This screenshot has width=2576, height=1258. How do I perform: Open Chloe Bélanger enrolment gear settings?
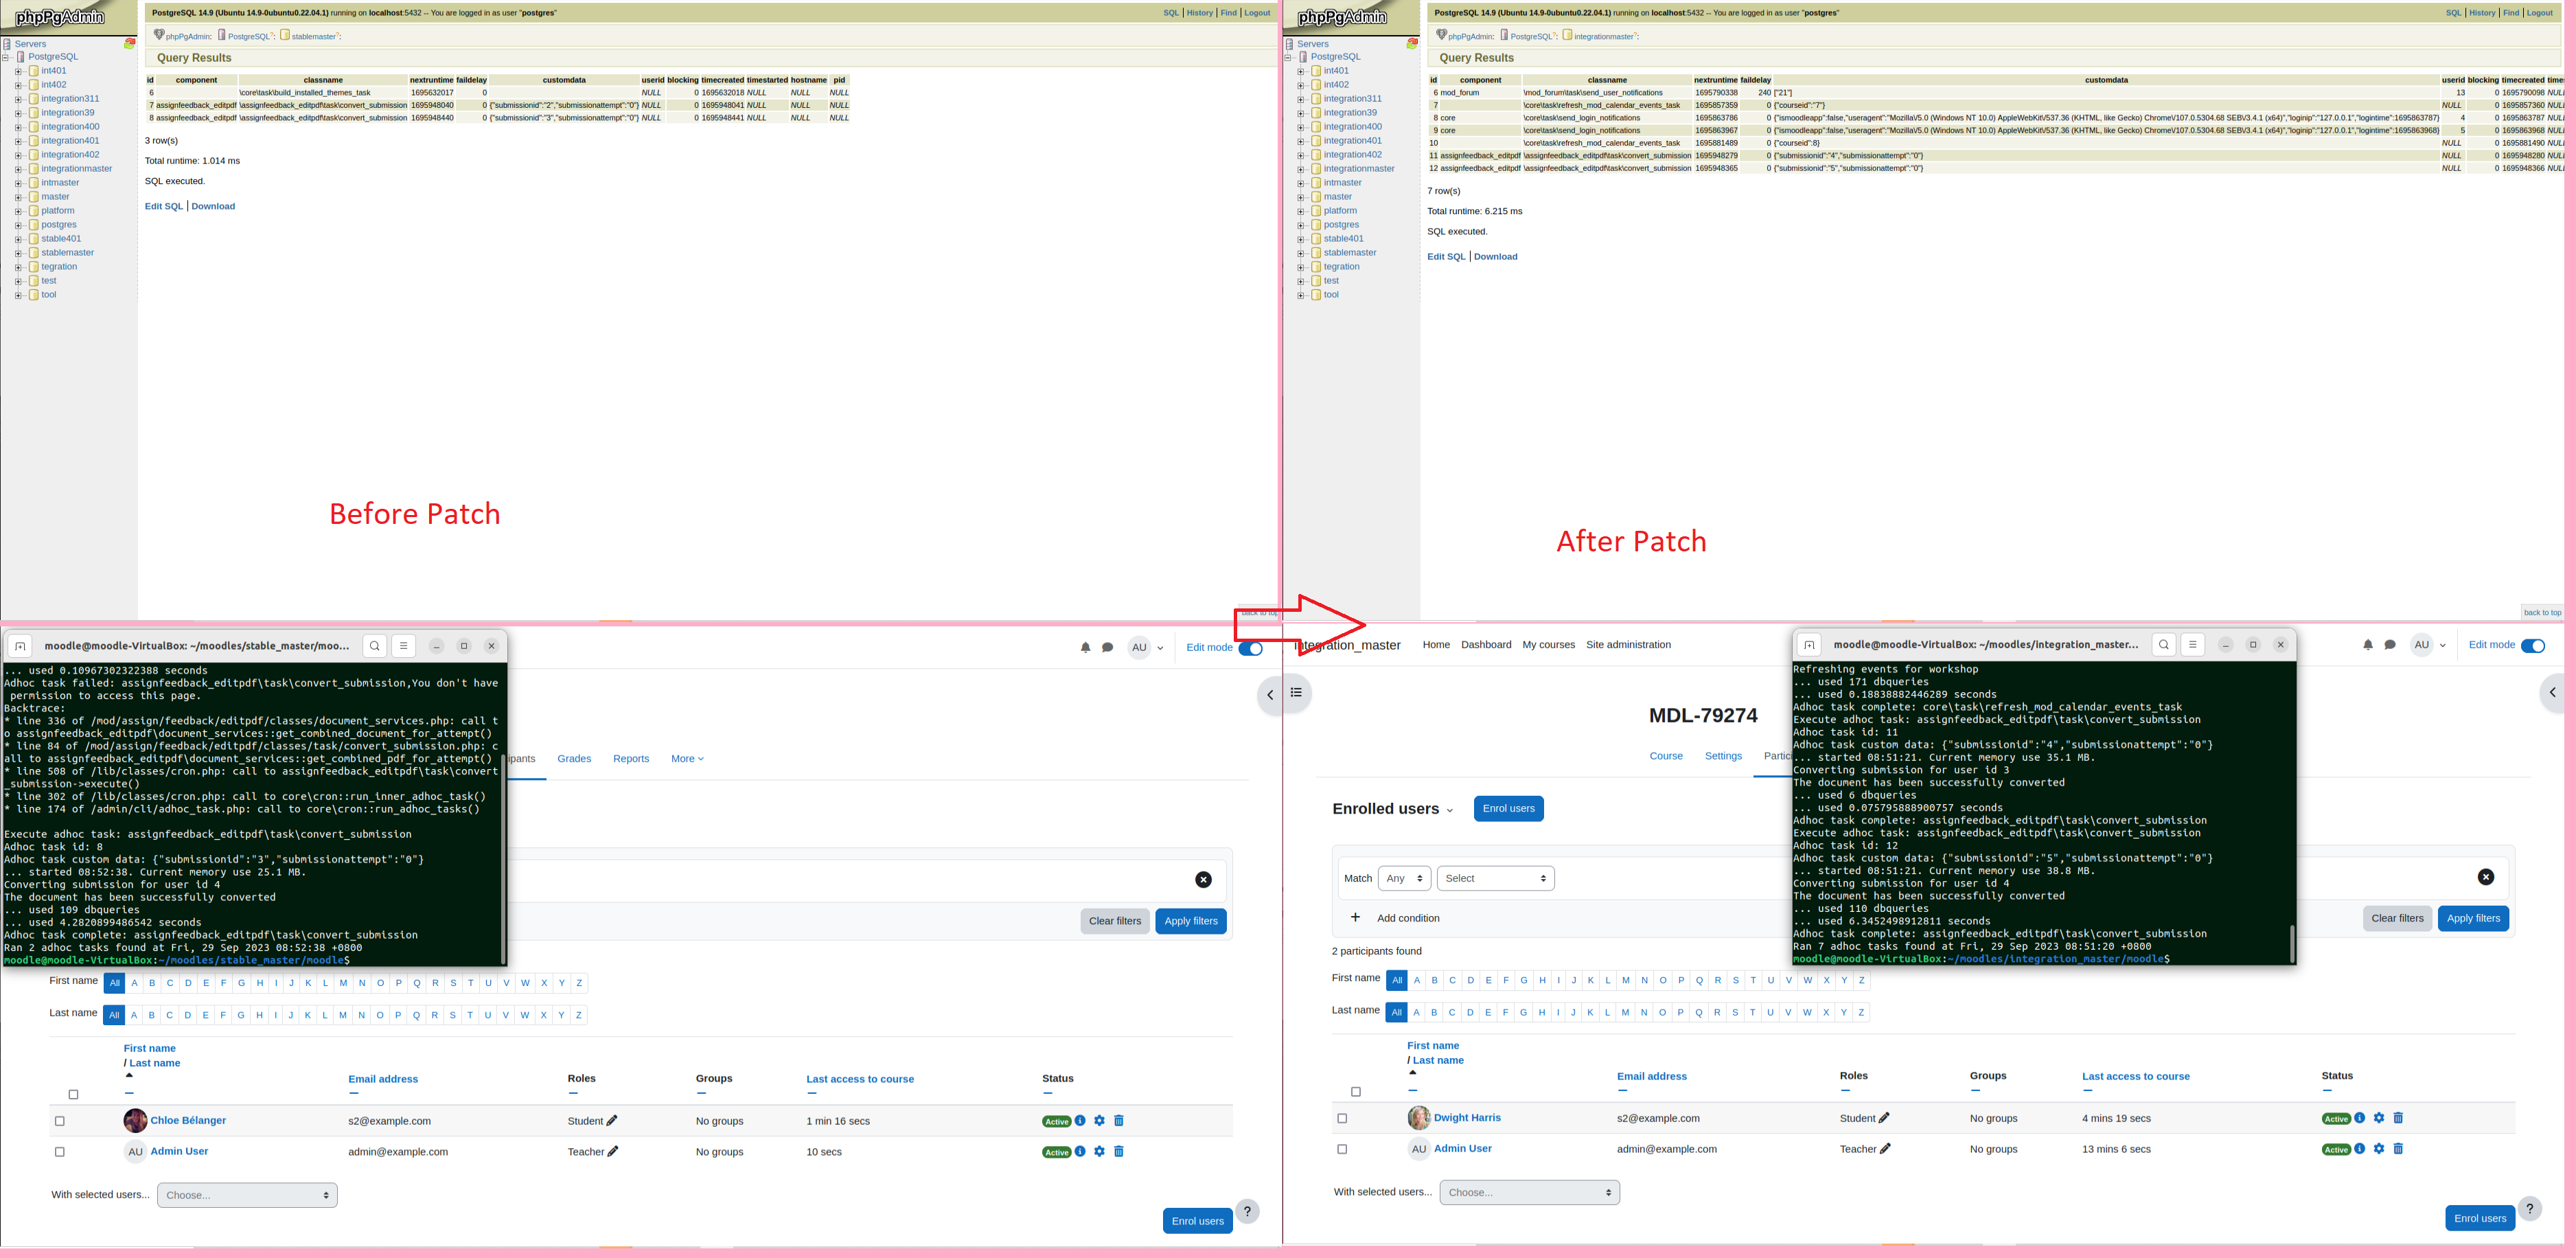(x=1099, y=1121)
